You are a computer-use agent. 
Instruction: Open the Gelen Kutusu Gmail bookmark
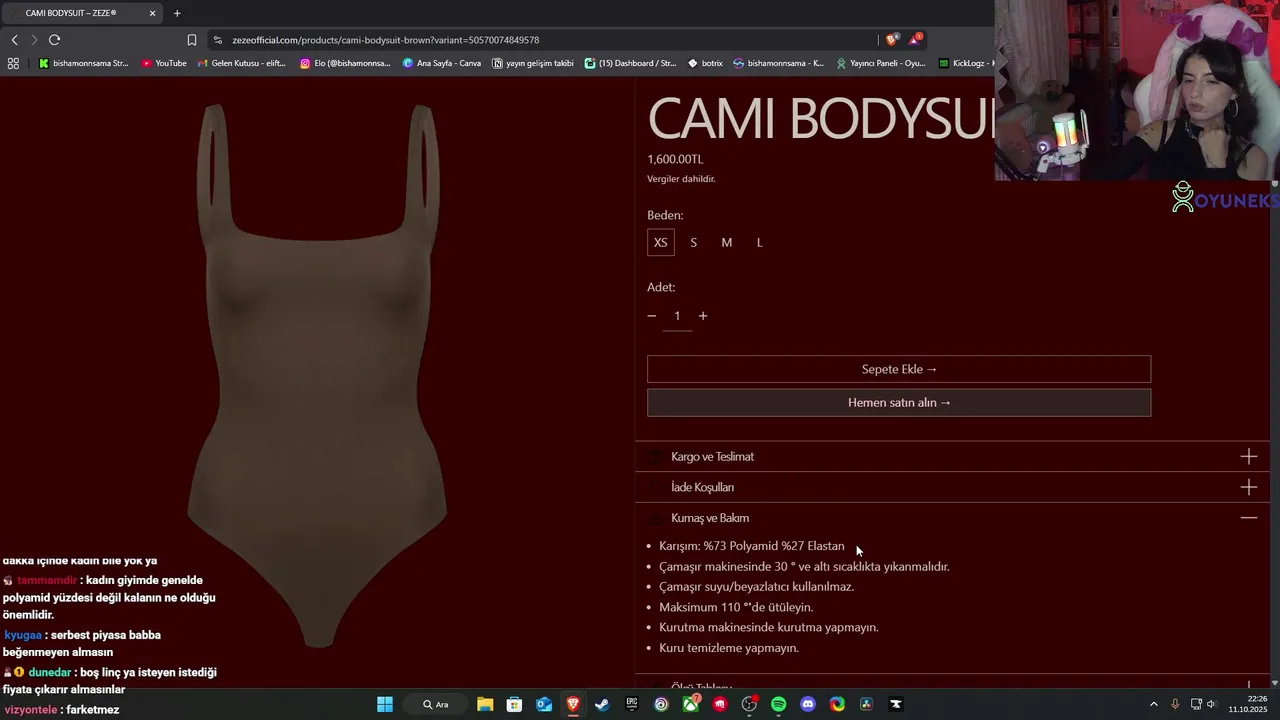click(x=242, y=63)
